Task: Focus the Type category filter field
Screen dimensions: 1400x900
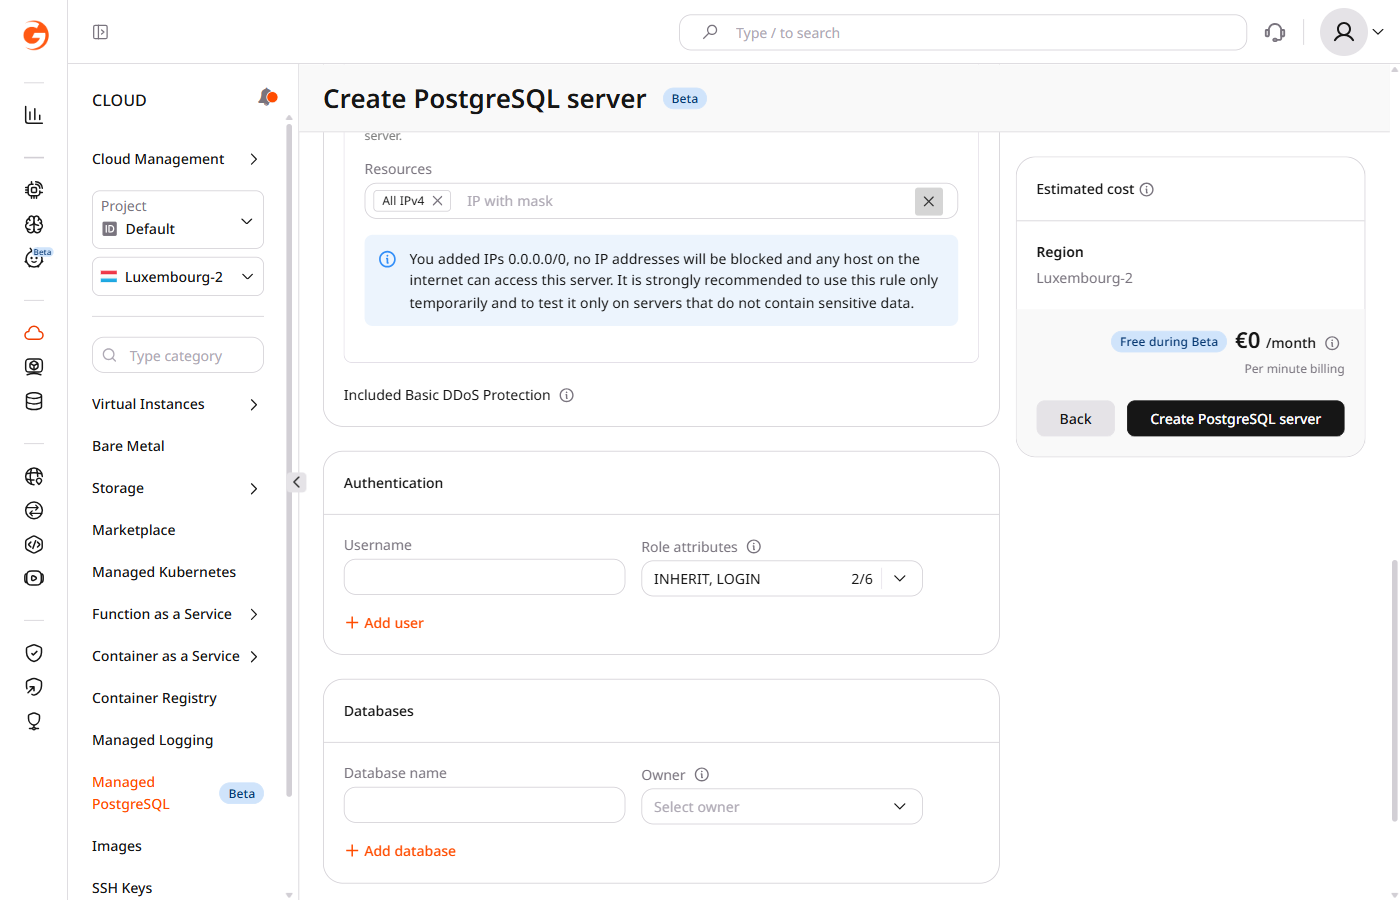Action: coord(178,355)
